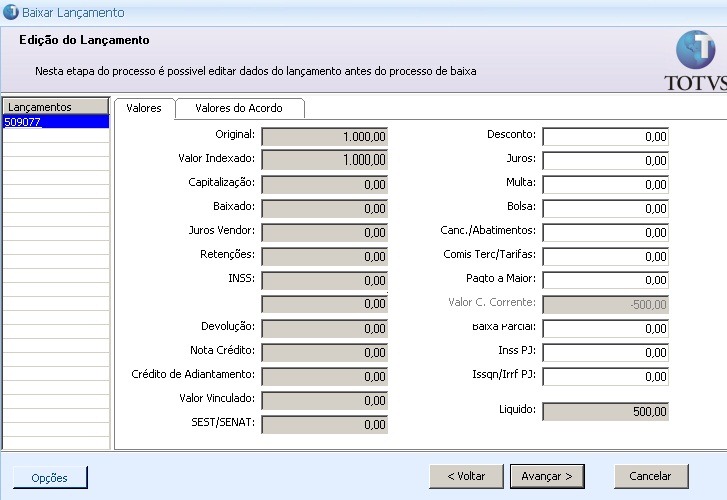This screenshot has height=500, width=727.
Task: Click the Desconto input field
Action: click(606, 136)
